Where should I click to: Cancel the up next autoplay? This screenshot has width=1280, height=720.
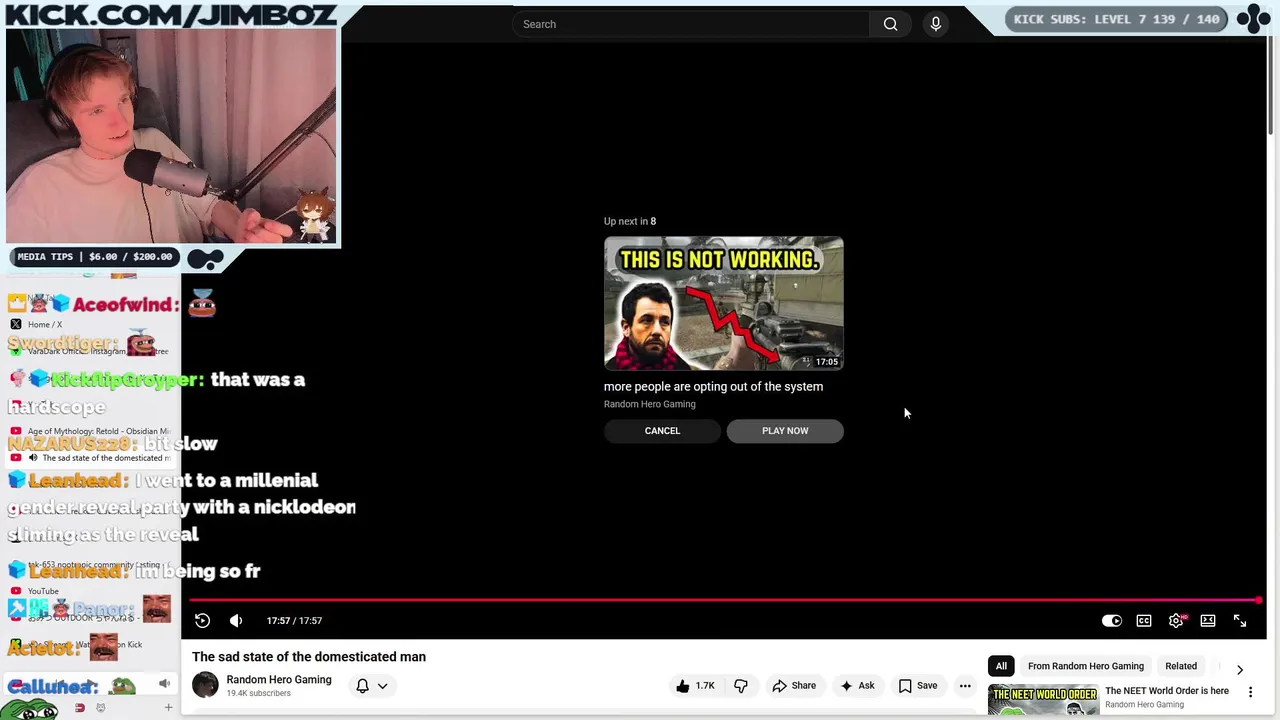click(x=662, y=431)
